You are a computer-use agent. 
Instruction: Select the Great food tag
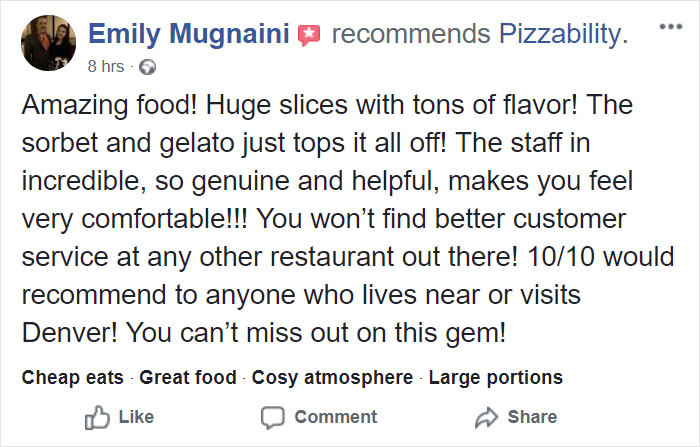tap(188, 377)
